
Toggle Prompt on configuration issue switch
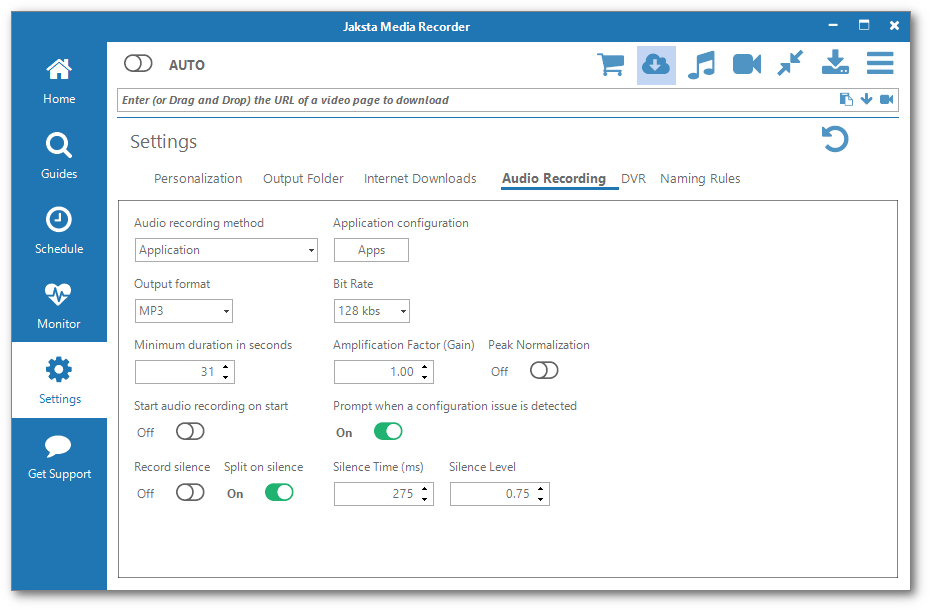(x=388, y=431)
